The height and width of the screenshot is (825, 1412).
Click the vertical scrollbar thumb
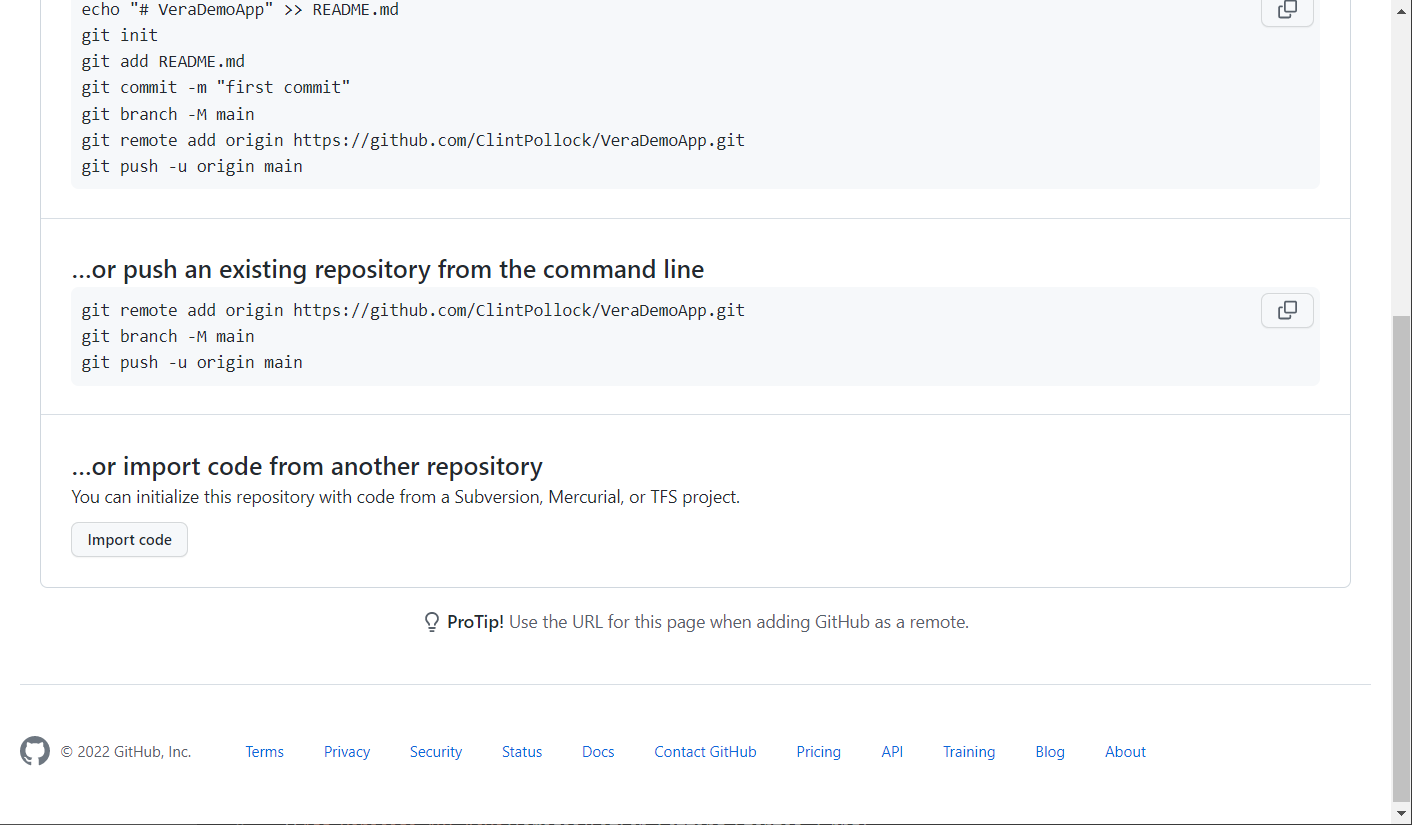[1402, 557]
